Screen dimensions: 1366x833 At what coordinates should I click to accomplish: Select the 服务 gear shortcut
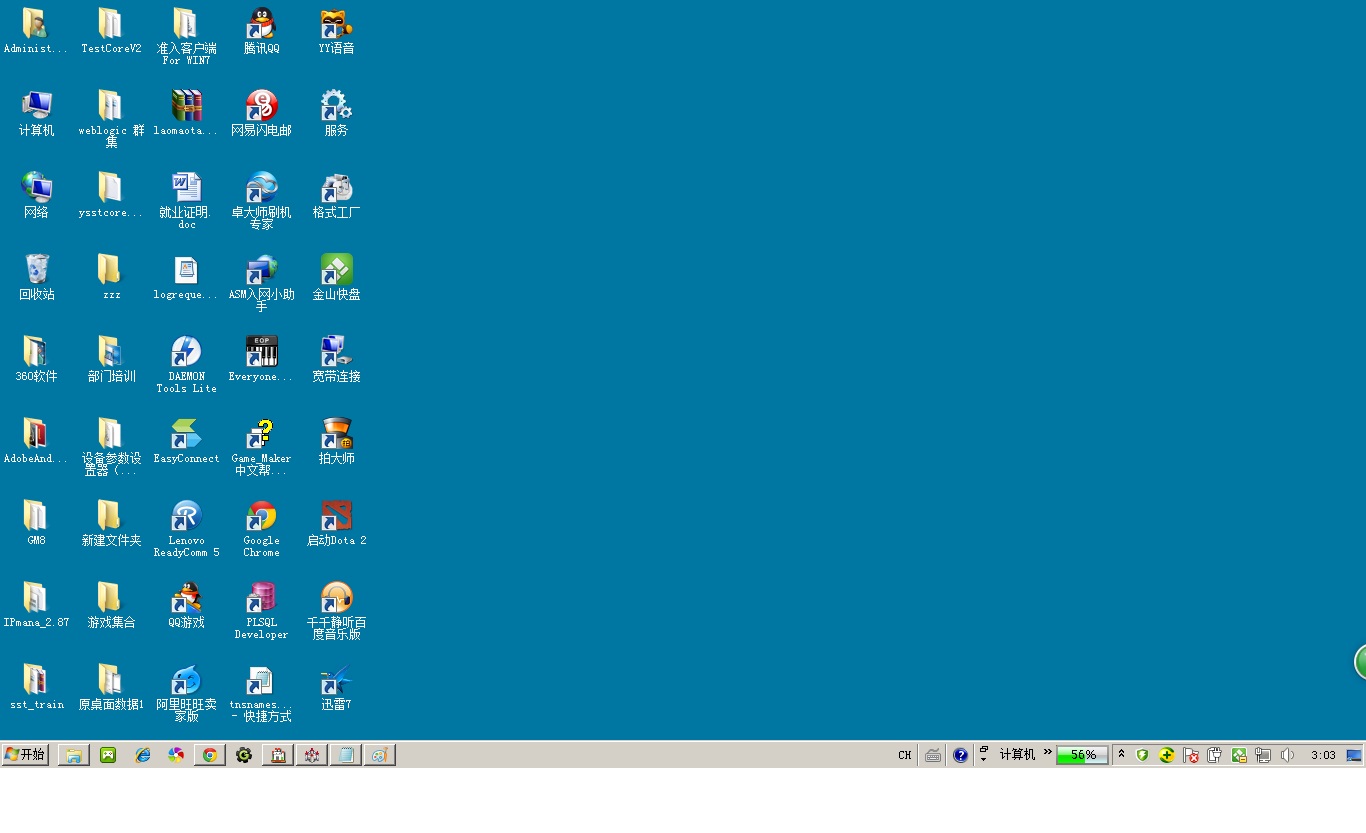(336, 113)
